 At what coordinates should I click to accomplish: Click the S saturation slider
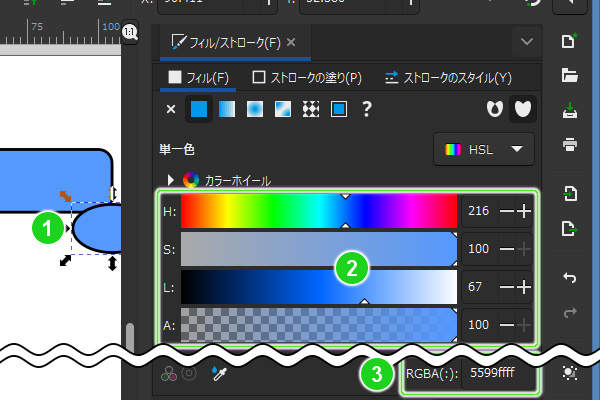coord(319,249)
